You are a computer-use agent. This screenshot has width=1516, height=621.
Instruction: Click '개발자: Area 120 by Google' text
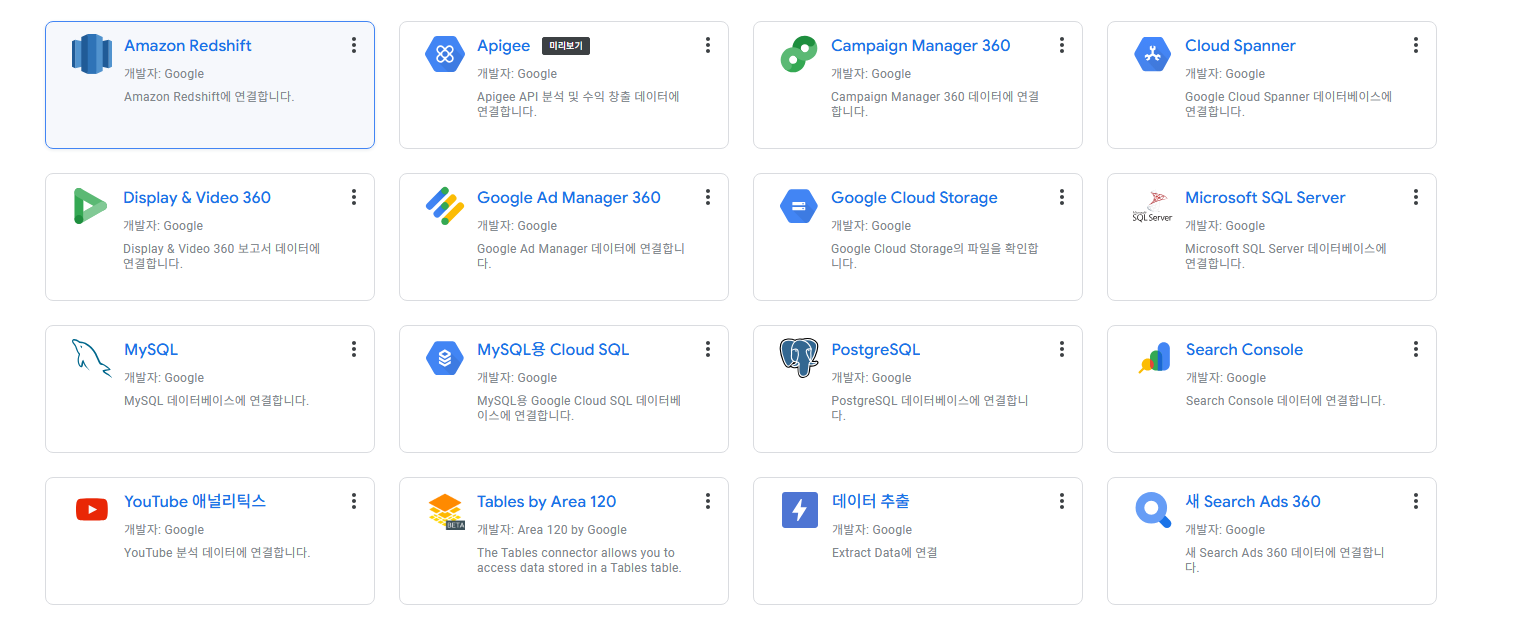(x=552, y=530)
